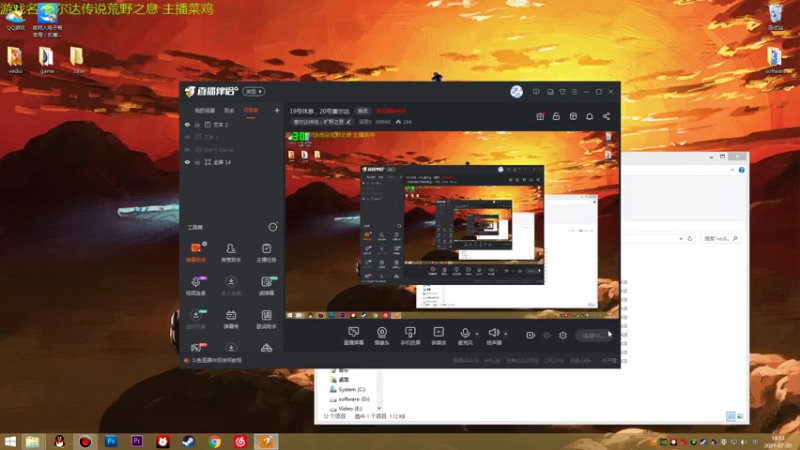This screenshot has height=450, width=800.
Task: Toggle the preview eye icon near settings gear
Action: click(x=547, y=335)
